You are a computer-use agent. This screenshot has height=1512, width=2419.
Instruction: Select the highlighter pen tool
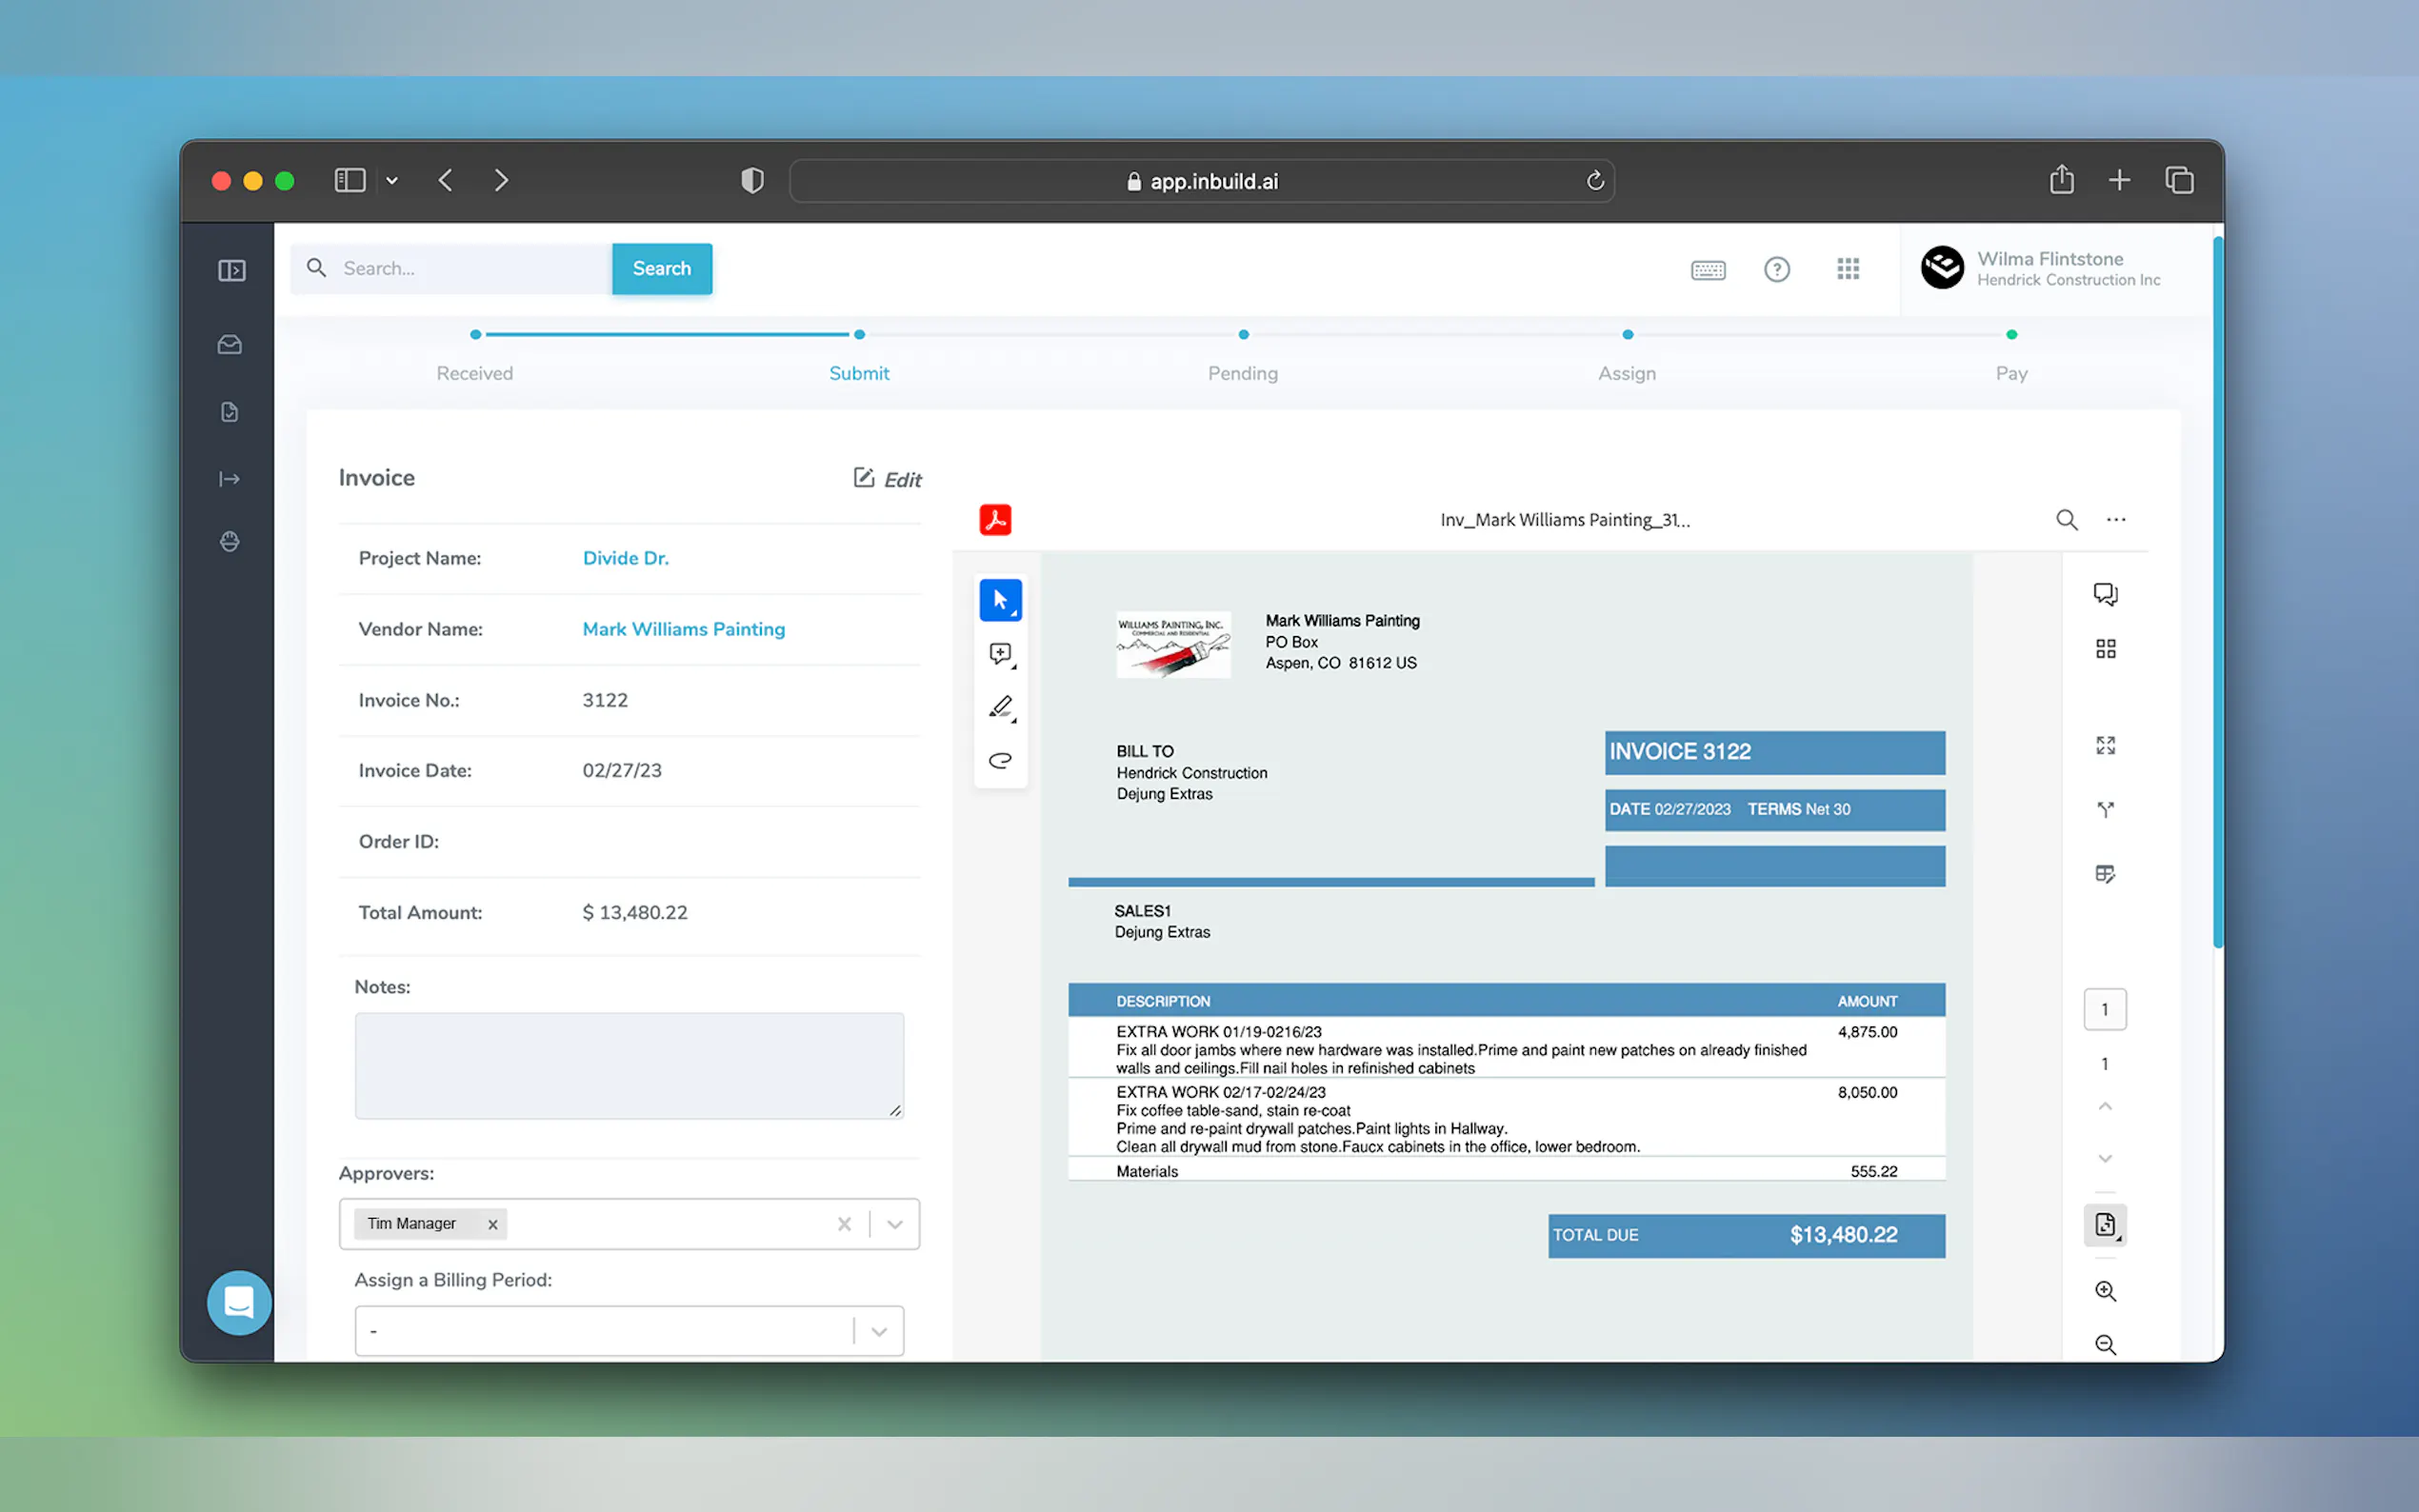[x=1000, y=707]
